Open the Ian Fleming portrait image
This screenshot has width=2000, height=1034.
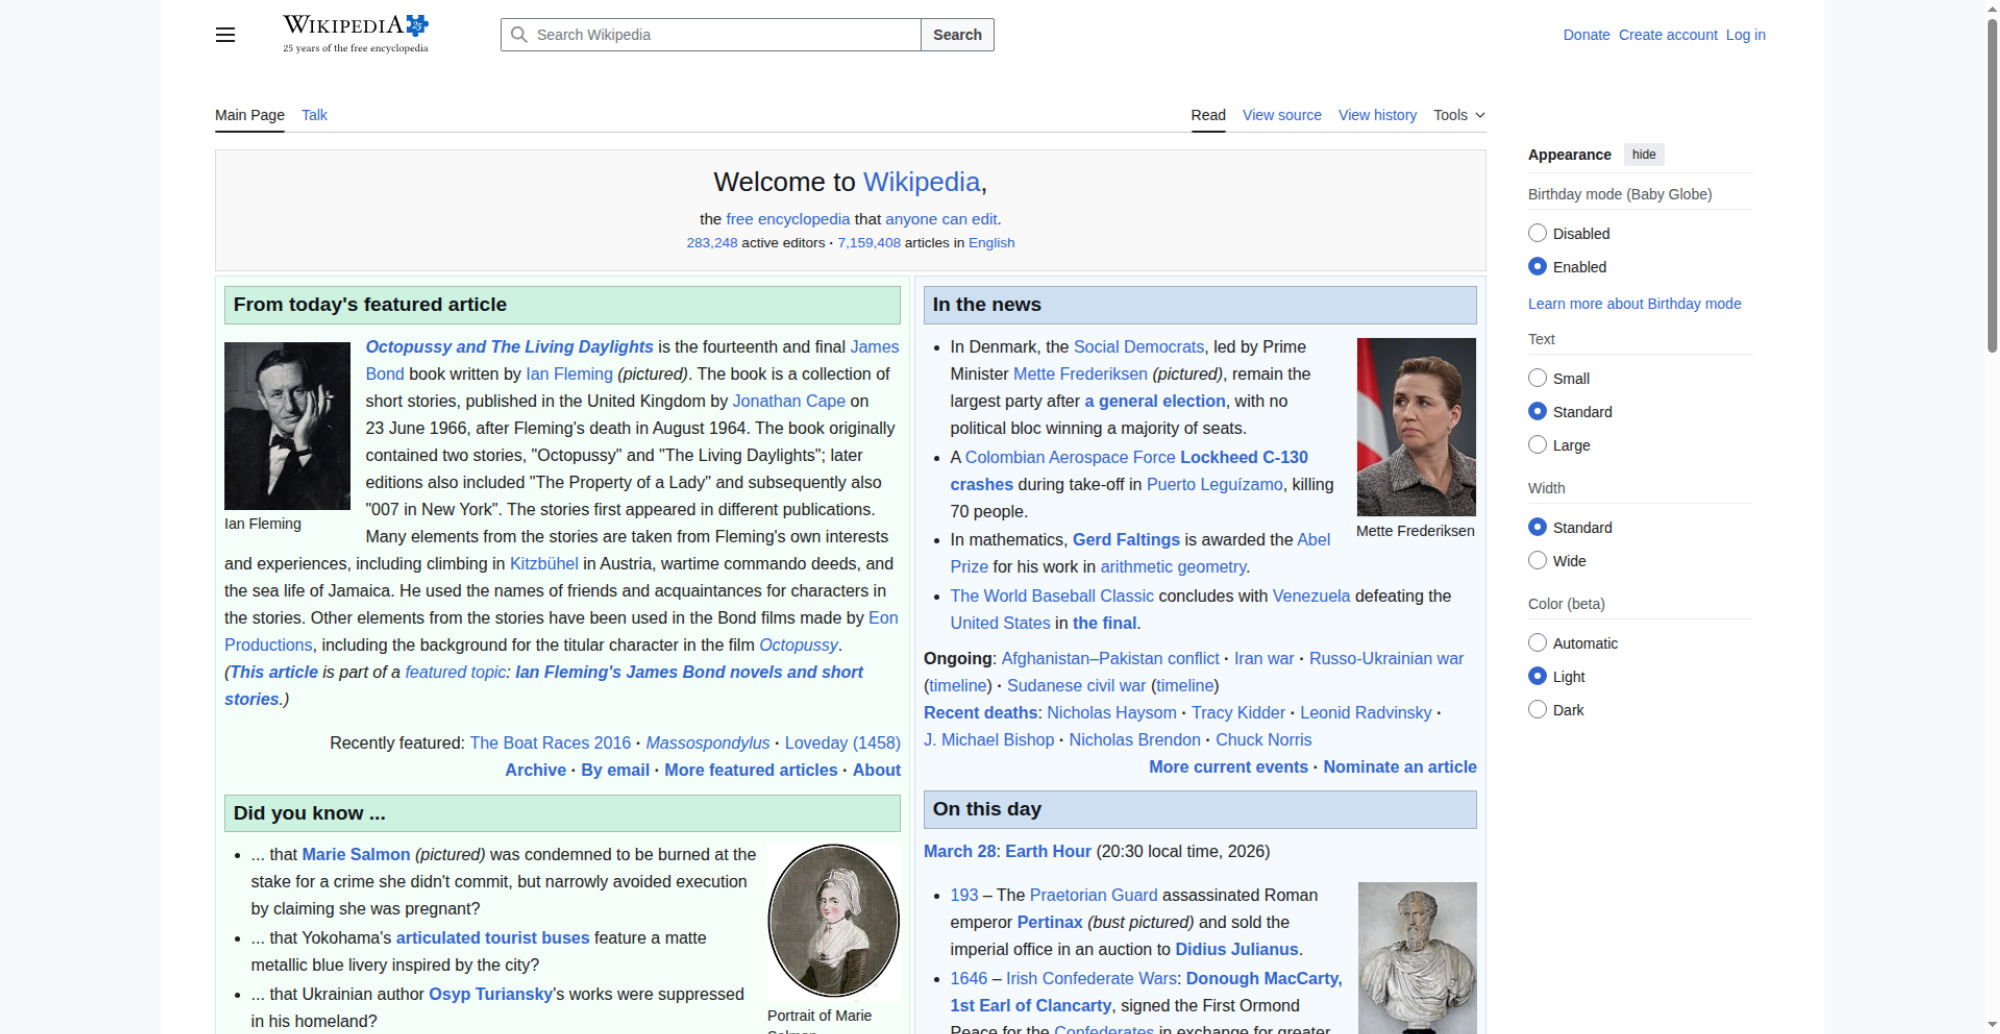tap(287, 426)
